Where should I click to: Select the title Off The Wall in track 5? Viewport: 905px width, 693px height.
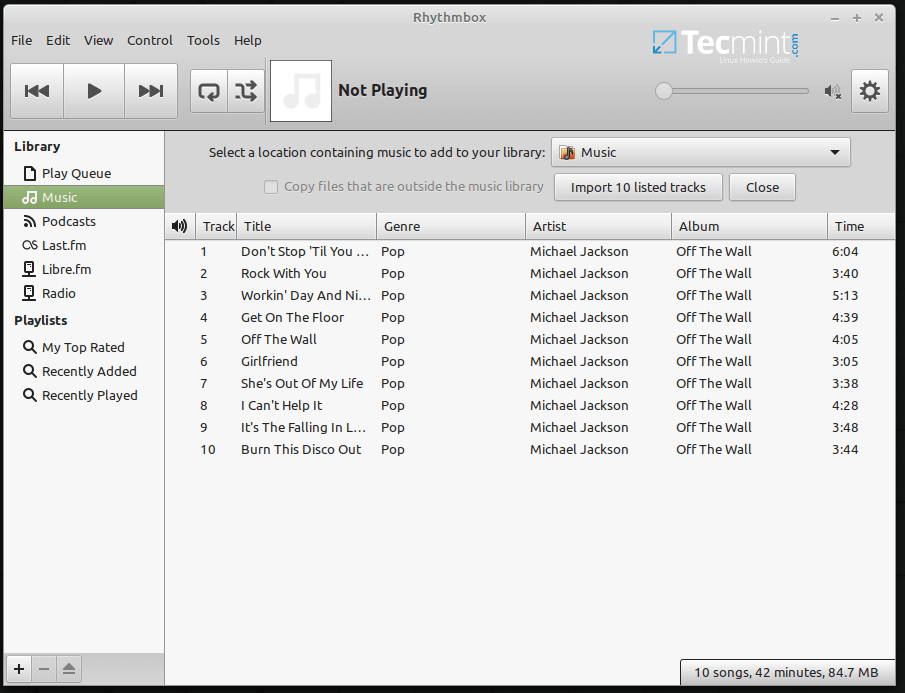point(279,339)
